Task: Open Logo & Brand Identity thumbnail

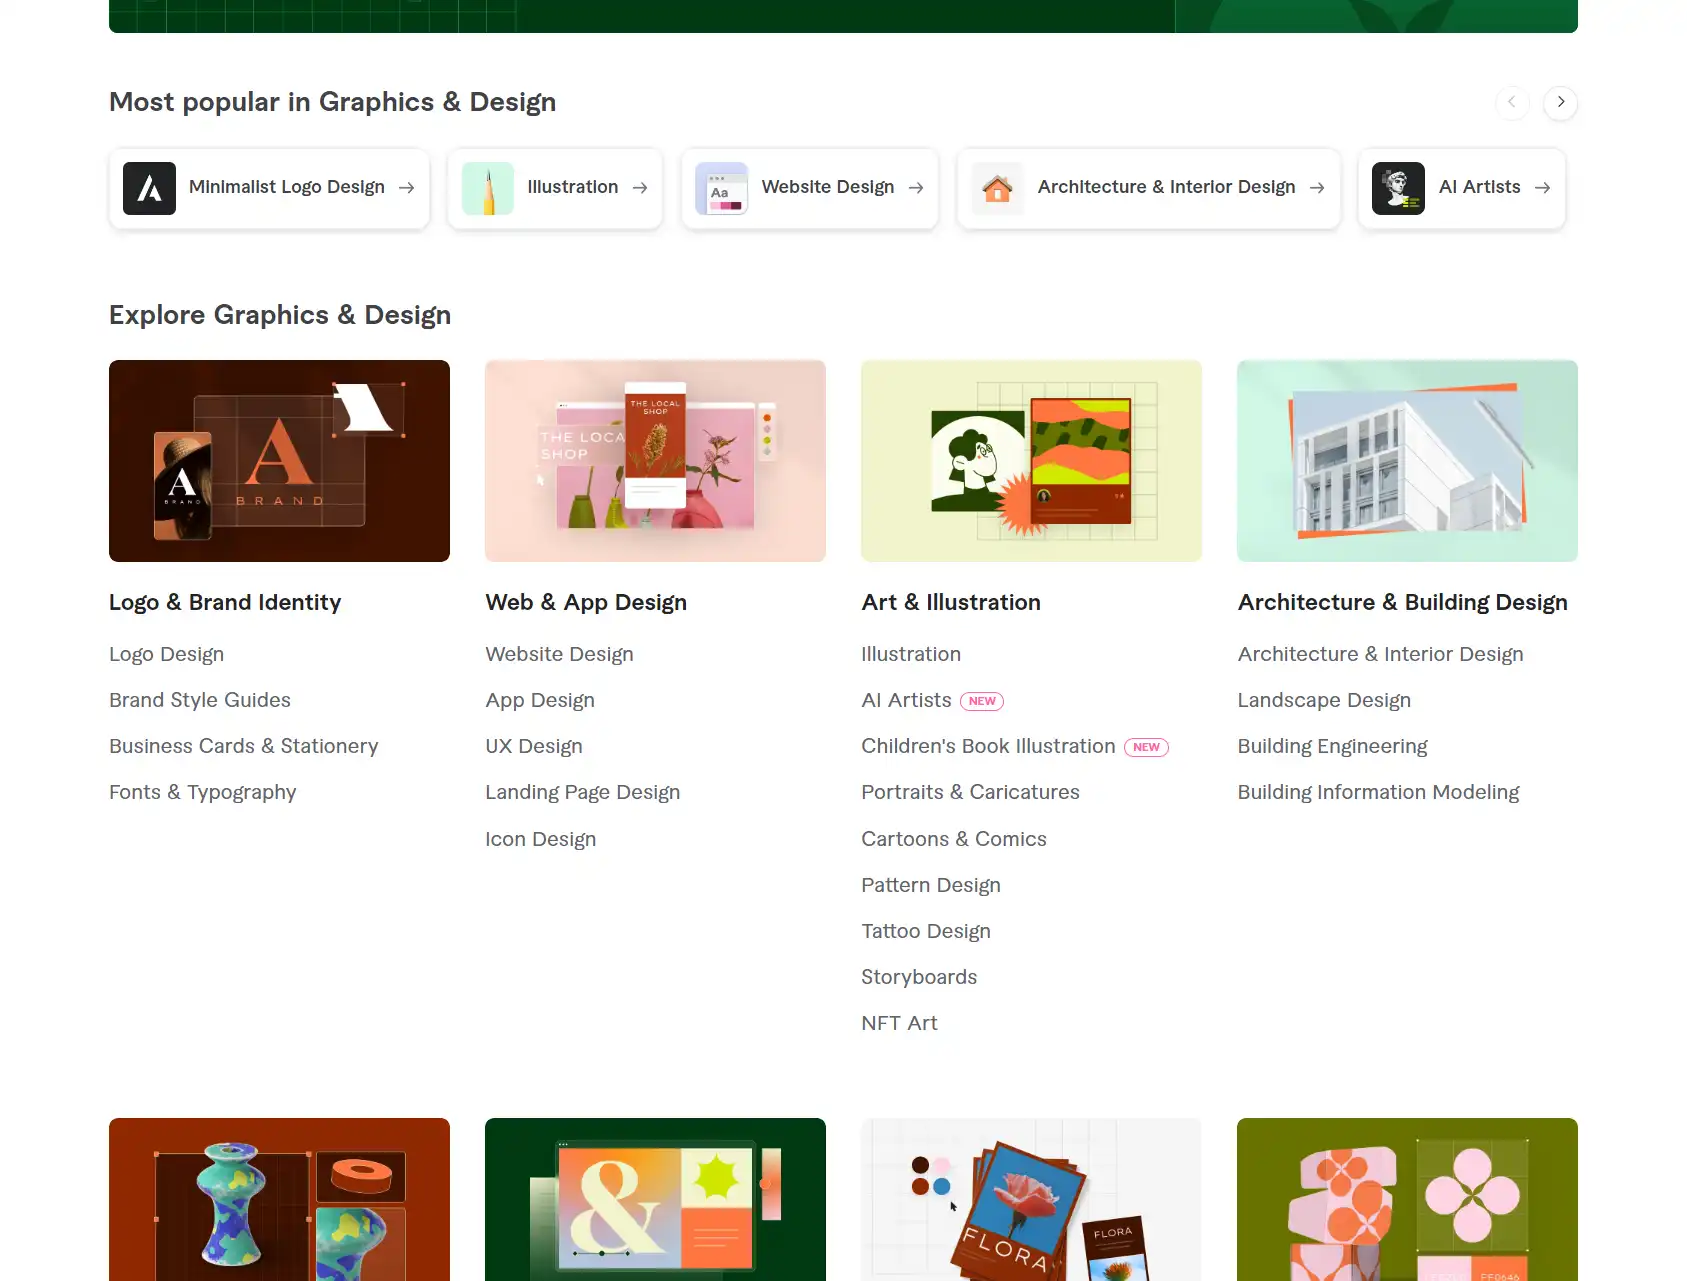Action: 279,461
